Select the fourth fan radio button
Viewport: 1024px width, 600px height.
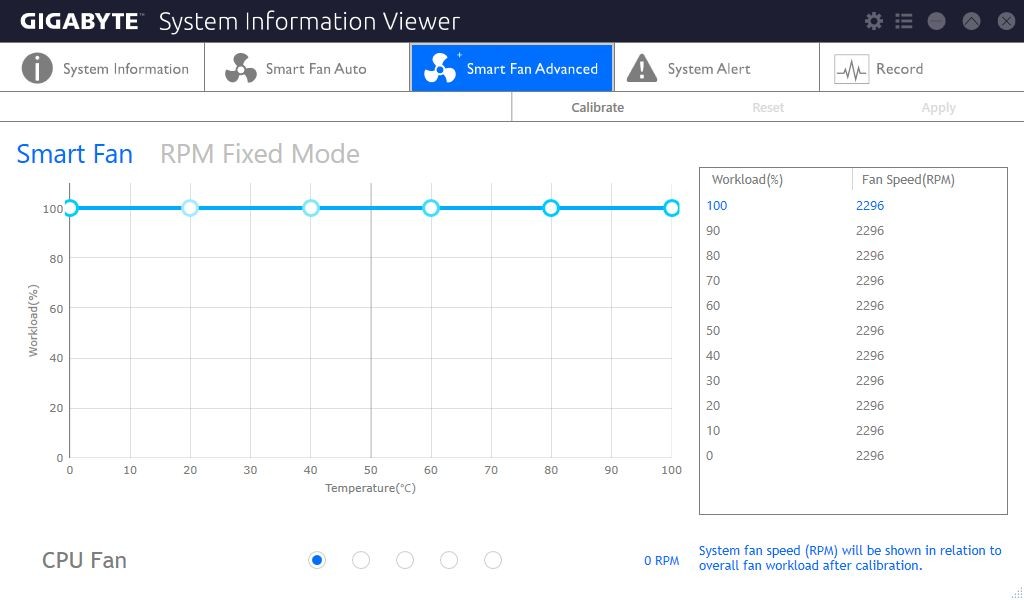click(x=449, y=560)
